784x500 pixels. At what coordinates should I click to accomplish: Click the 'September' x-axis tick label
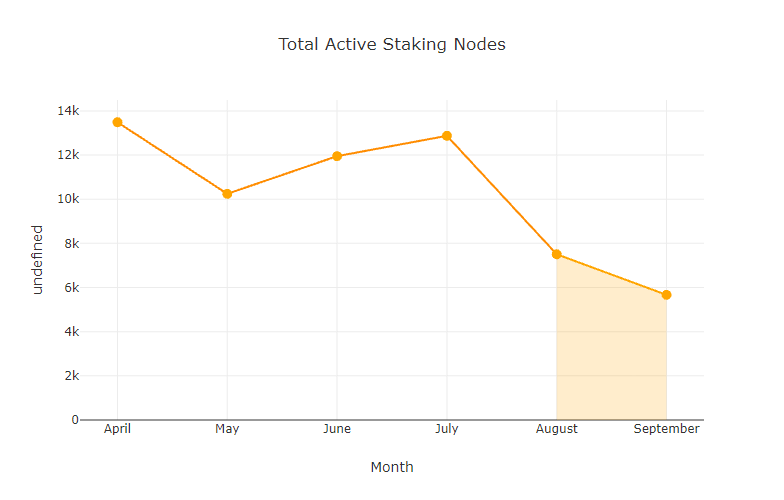click(x=666, y=429)
